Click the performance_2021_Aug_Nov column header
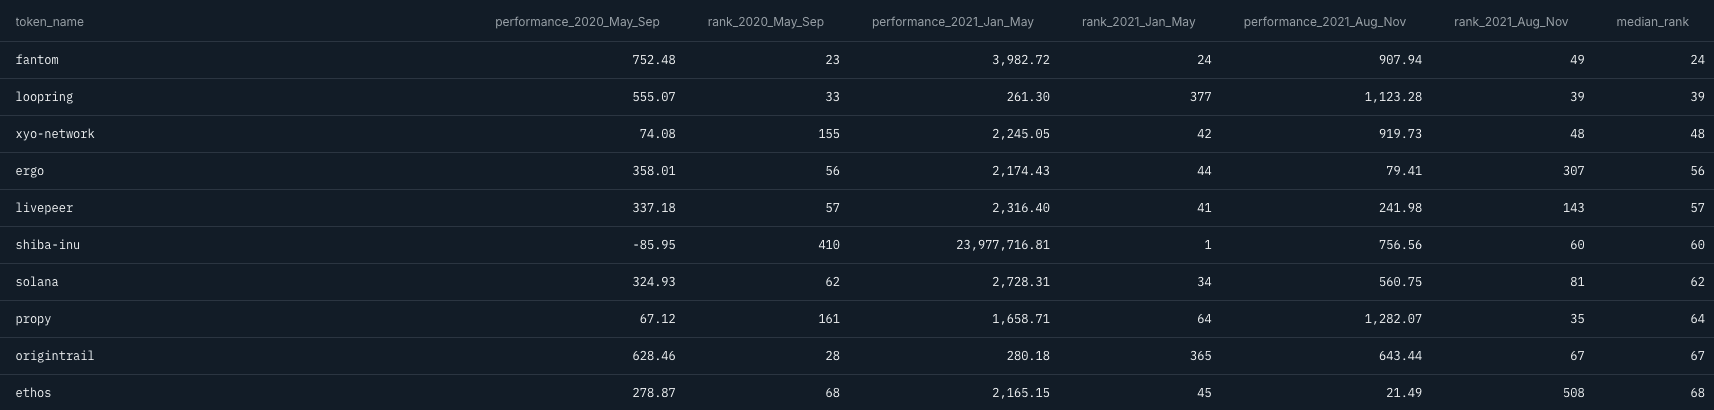The width and height of the screenshot is (1714, 410). coord(1324,22)
